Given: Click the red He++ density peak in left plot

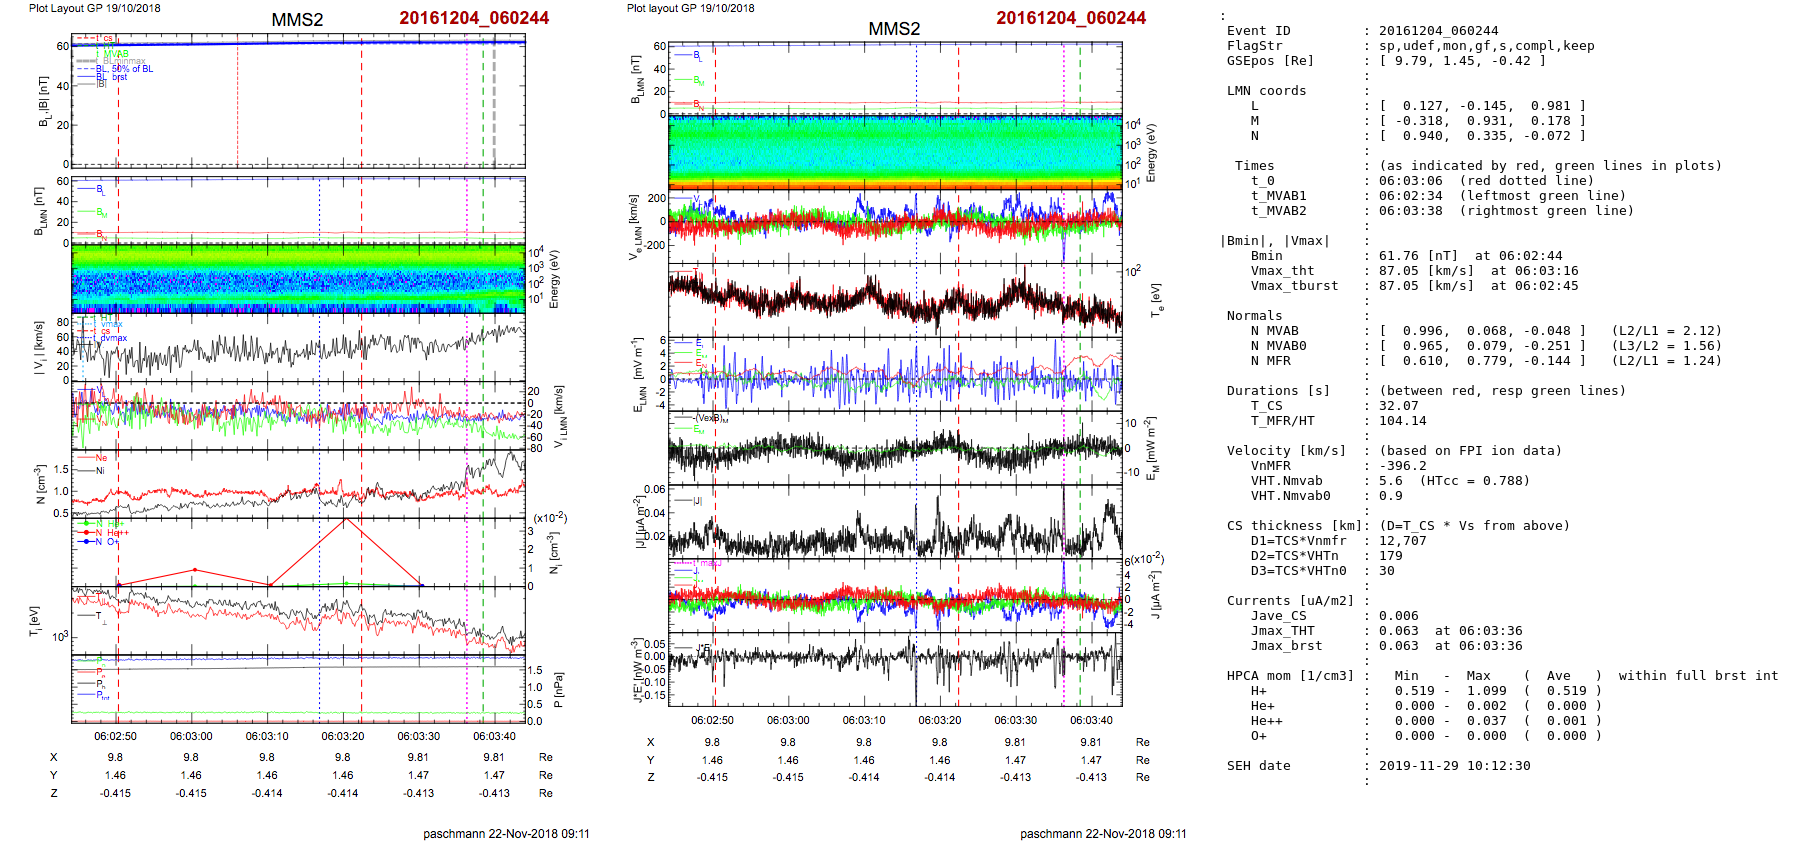Looking at the screenshot, I should point(345,519).
